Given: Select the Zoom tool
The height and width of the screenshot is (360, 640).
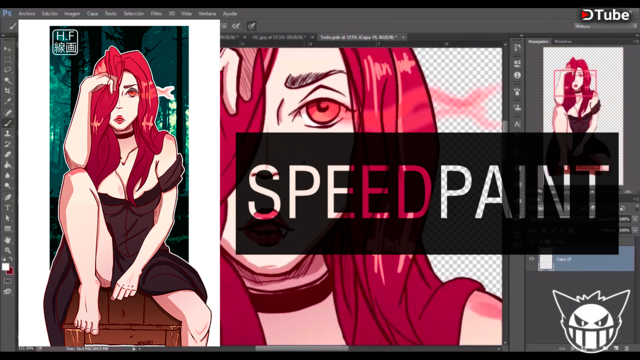Looking at the screenshot, I should (8, 250).
